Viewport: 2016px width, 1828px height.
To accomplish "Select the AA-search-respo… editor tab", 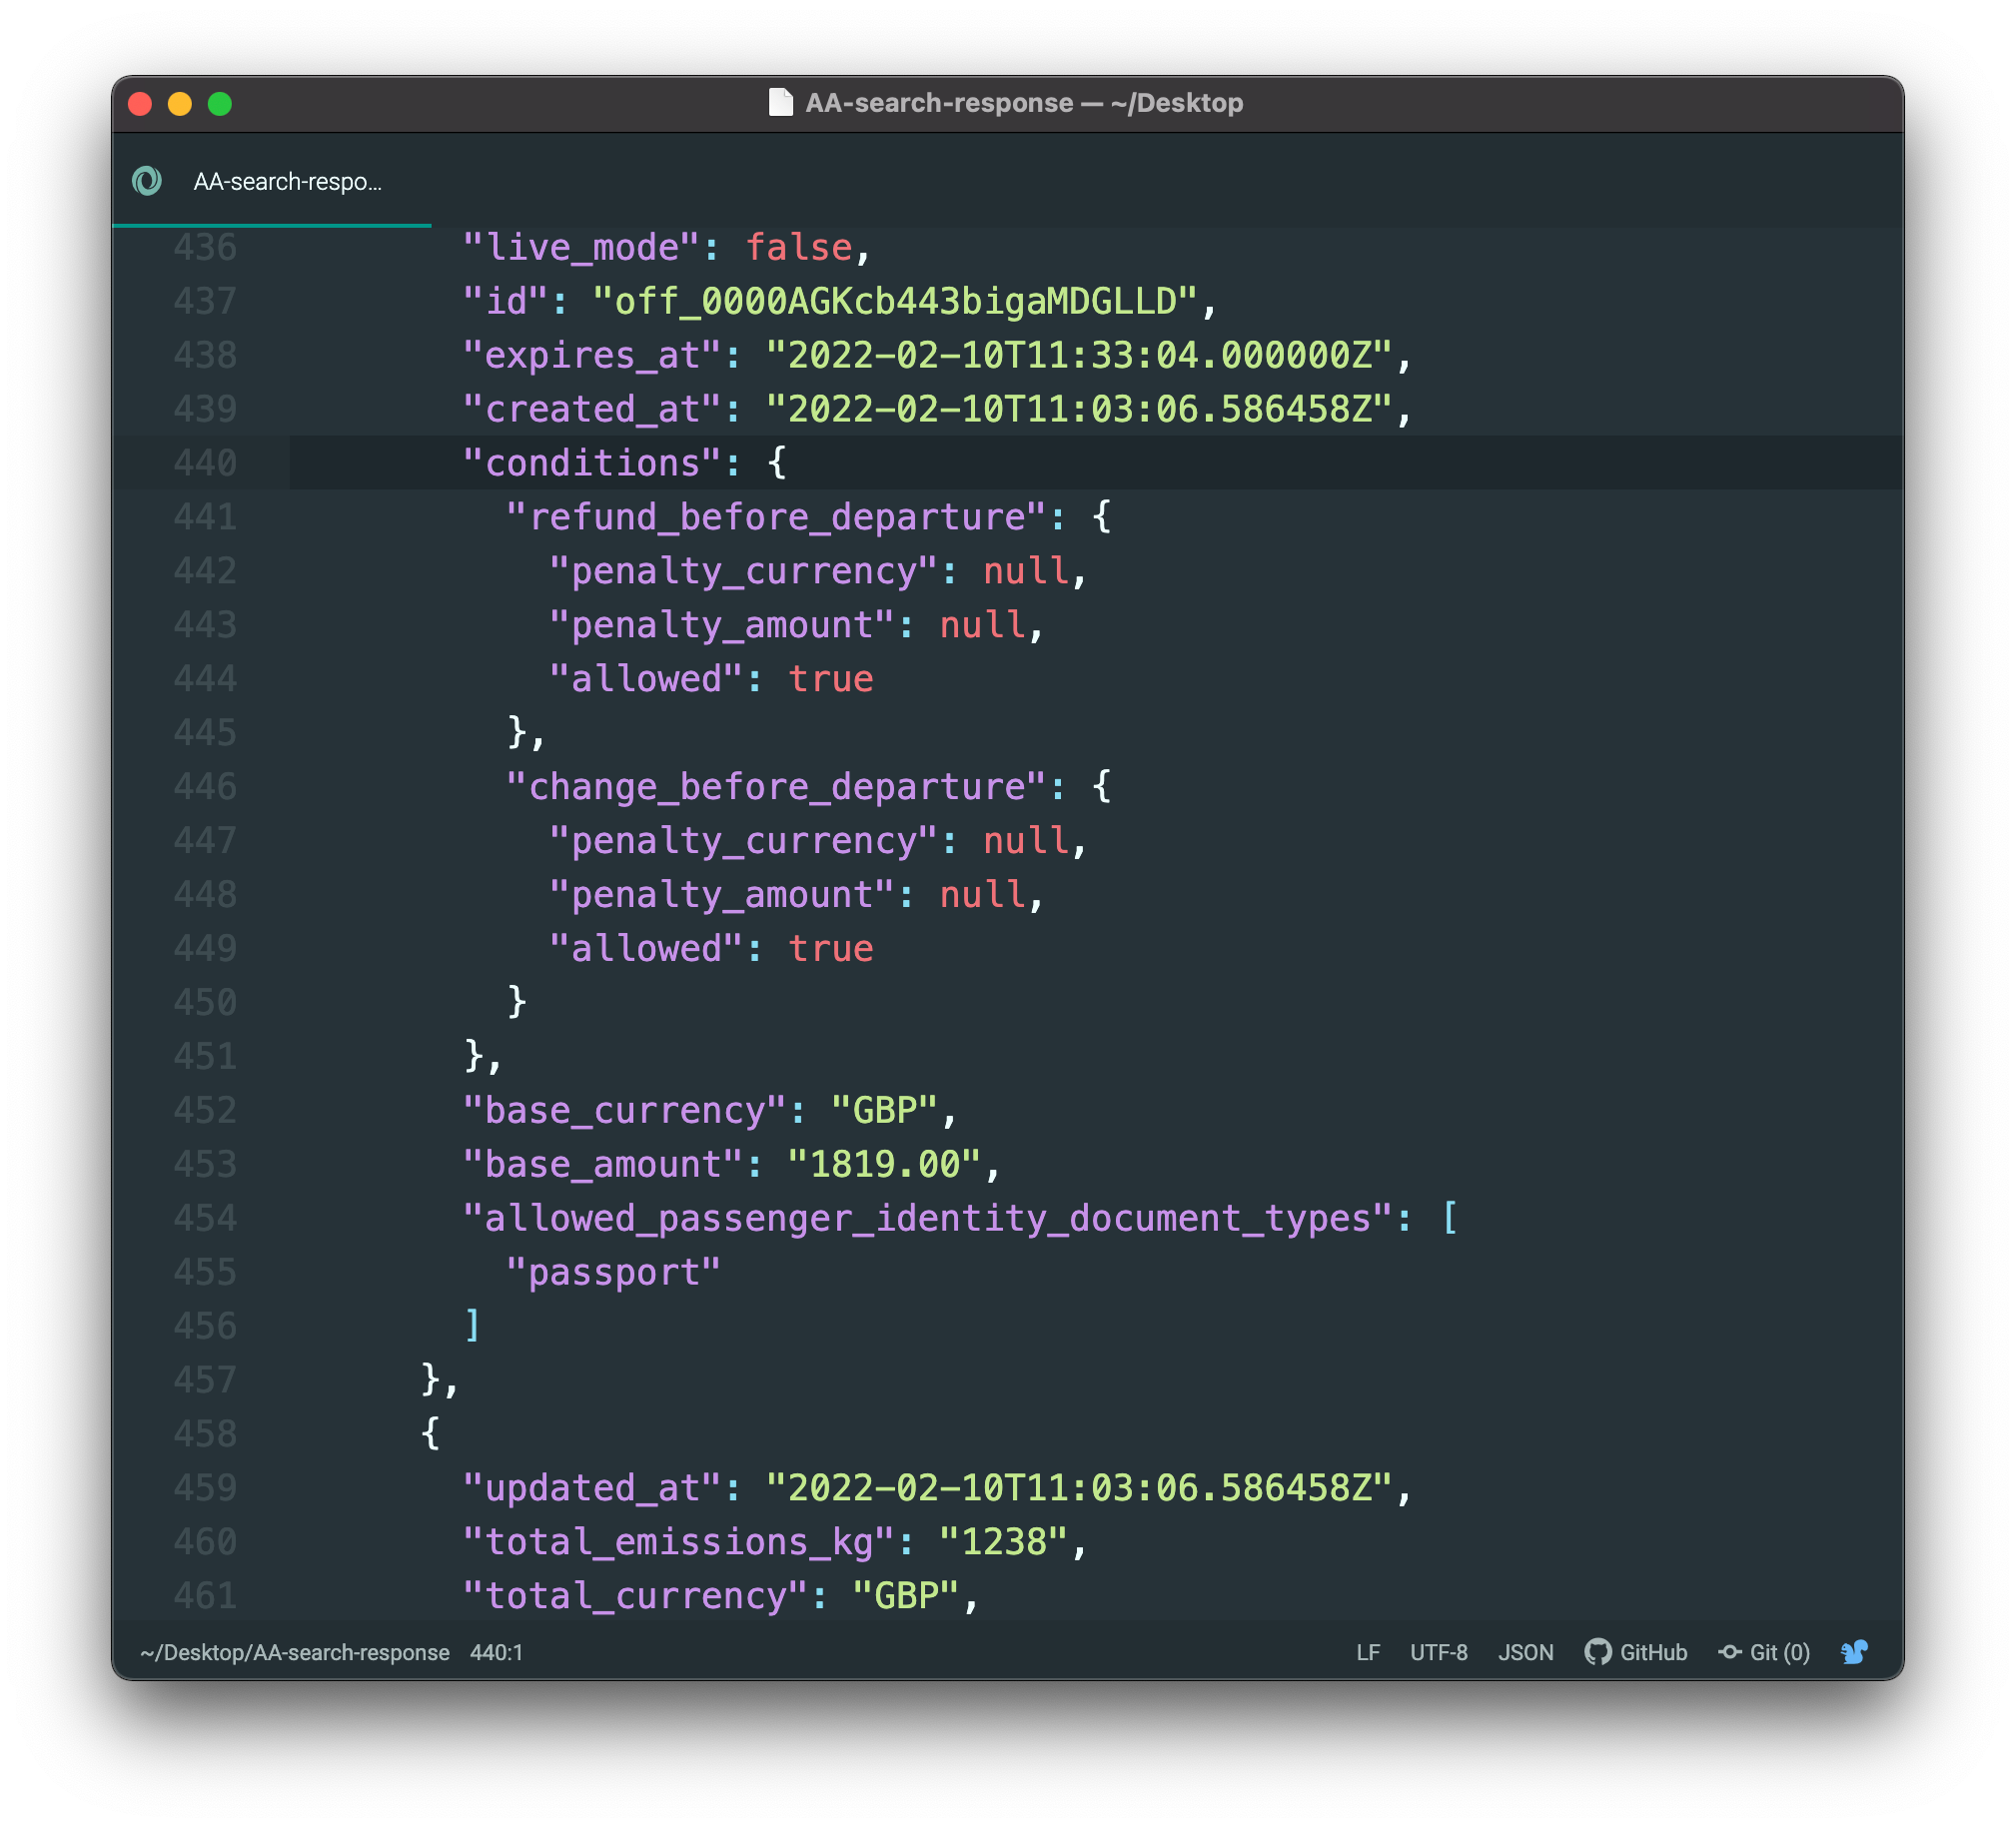I will click(x=271, y=181).
